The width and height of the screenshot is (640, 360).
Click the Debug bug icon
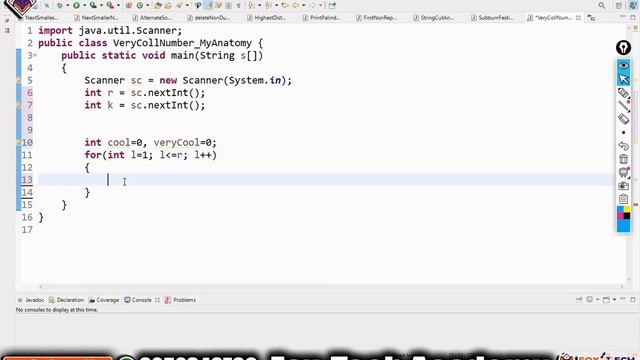tap(60, 5)
